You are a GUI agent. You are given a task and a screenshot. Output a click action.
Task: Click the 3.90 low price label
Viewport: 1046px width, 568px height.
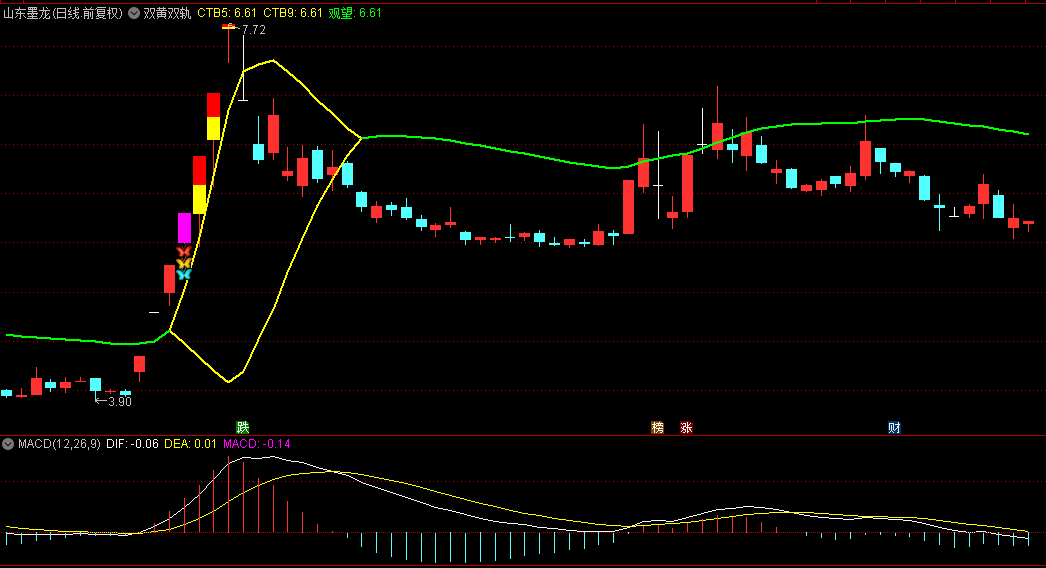(119, 401)
